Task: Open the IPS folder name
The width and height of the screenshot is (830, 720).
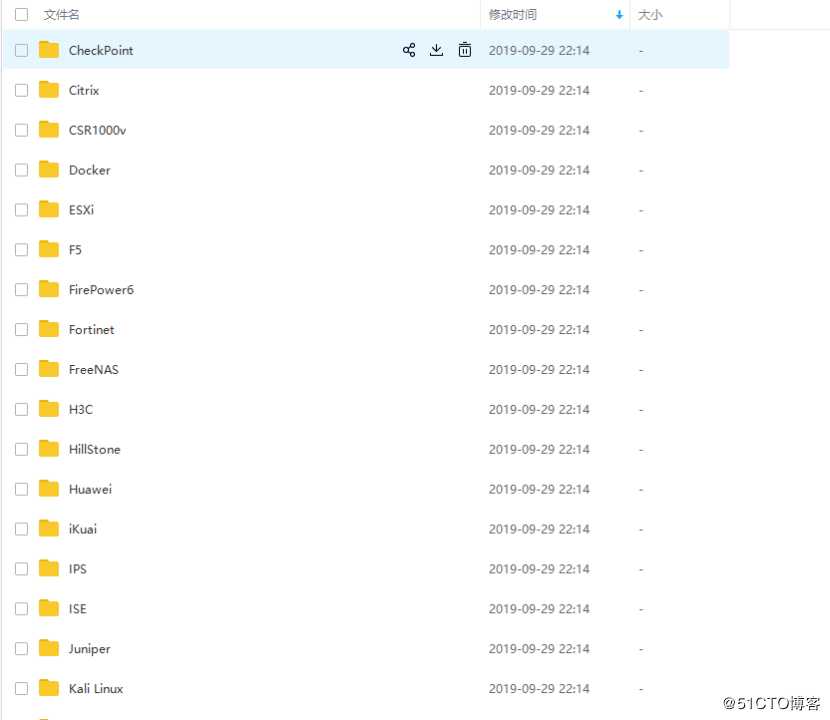Action: (x=78, y=569)
